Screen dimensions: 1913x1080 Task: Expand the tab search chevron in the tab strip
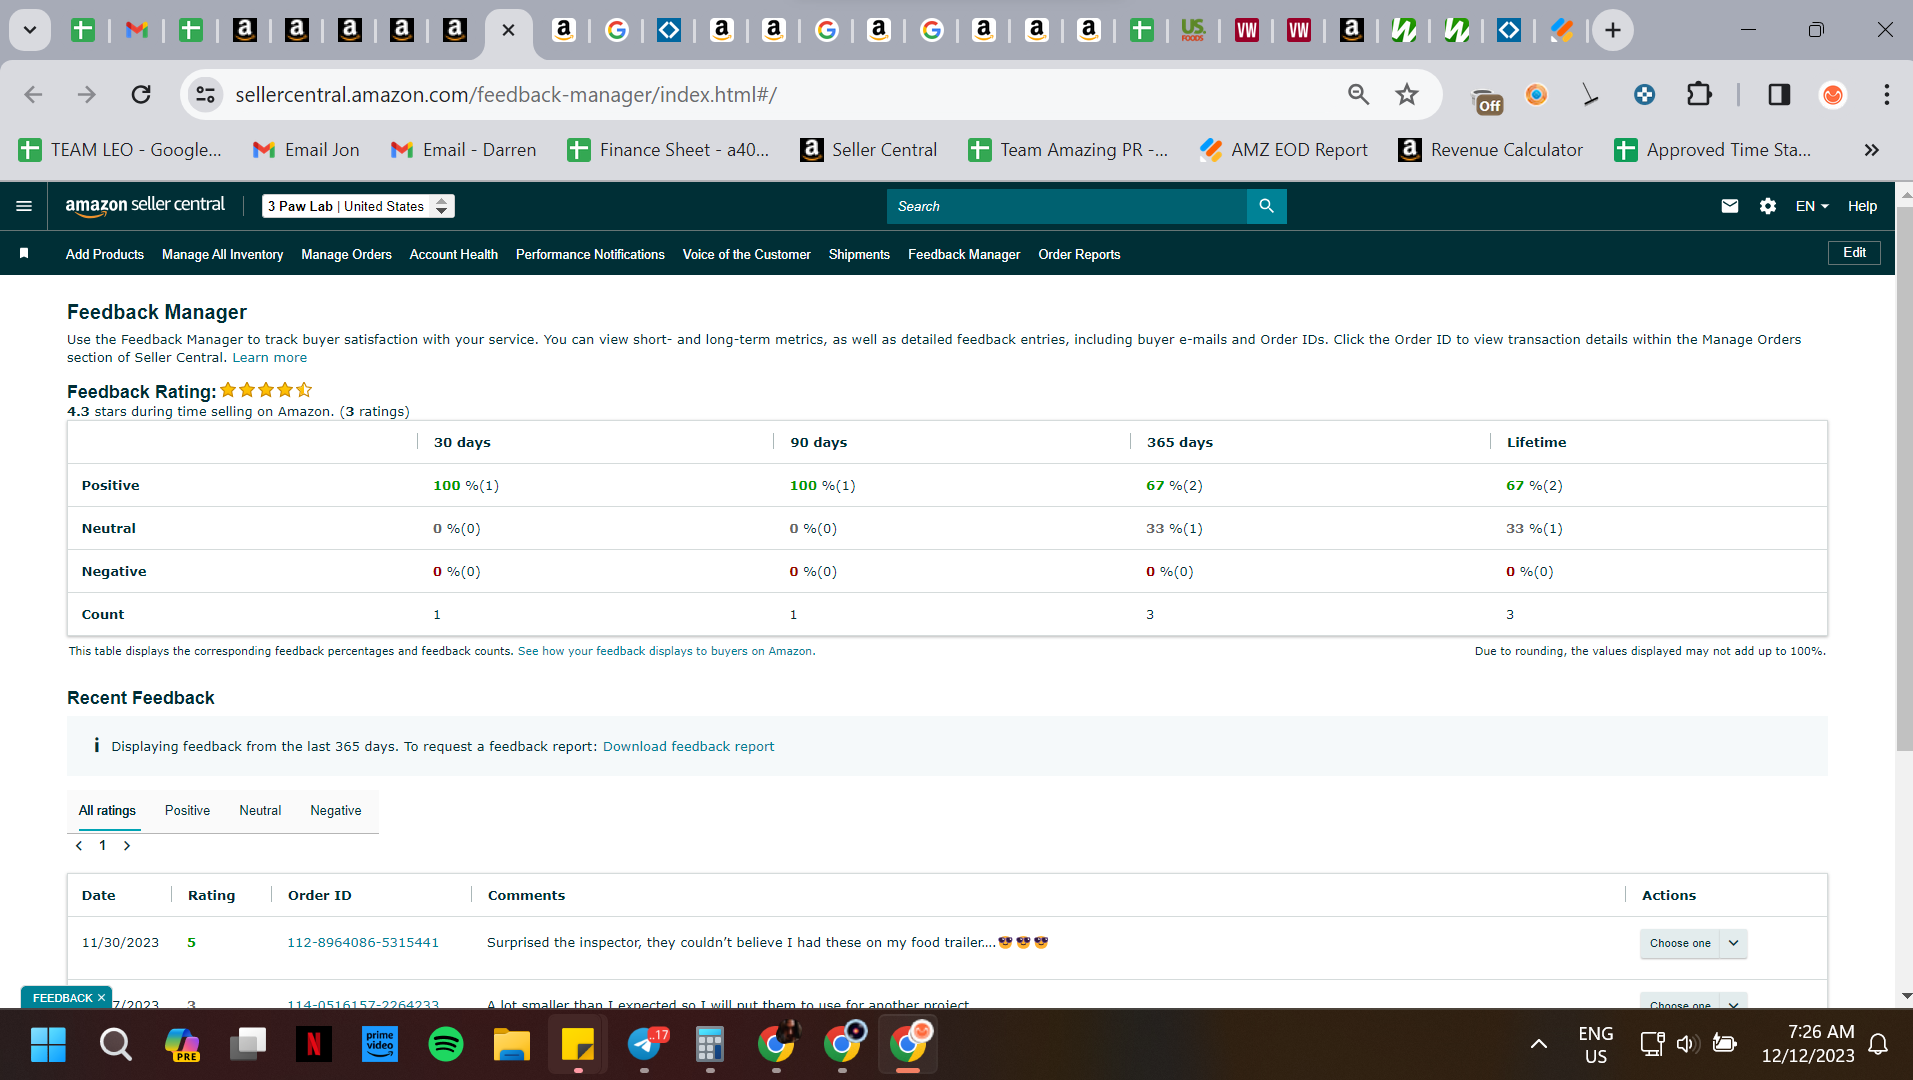[30, 30]
